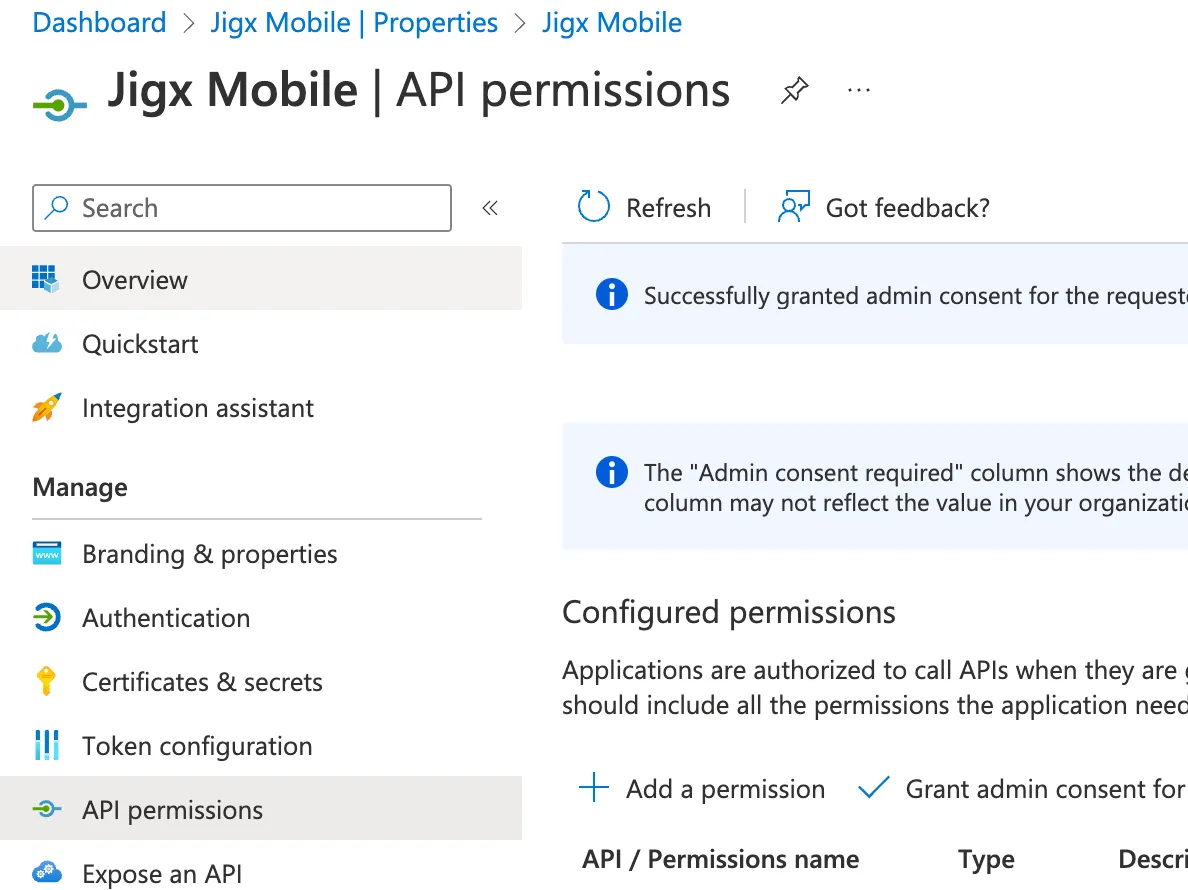Click the successfully granted admin consent message
This screenshot has width=1188, height=890.
[915, 295]
